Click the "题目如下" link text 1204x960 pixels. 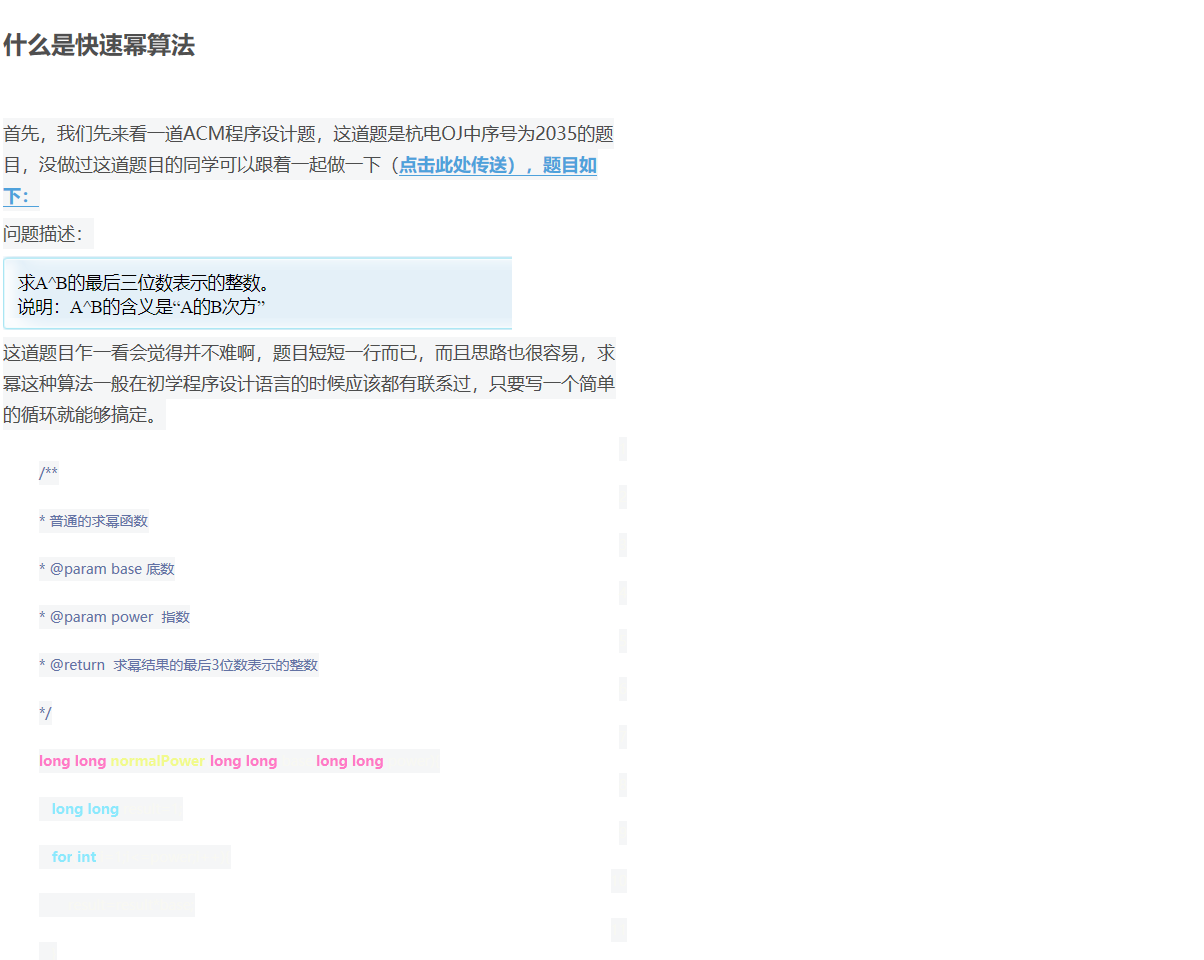point(571,165)
